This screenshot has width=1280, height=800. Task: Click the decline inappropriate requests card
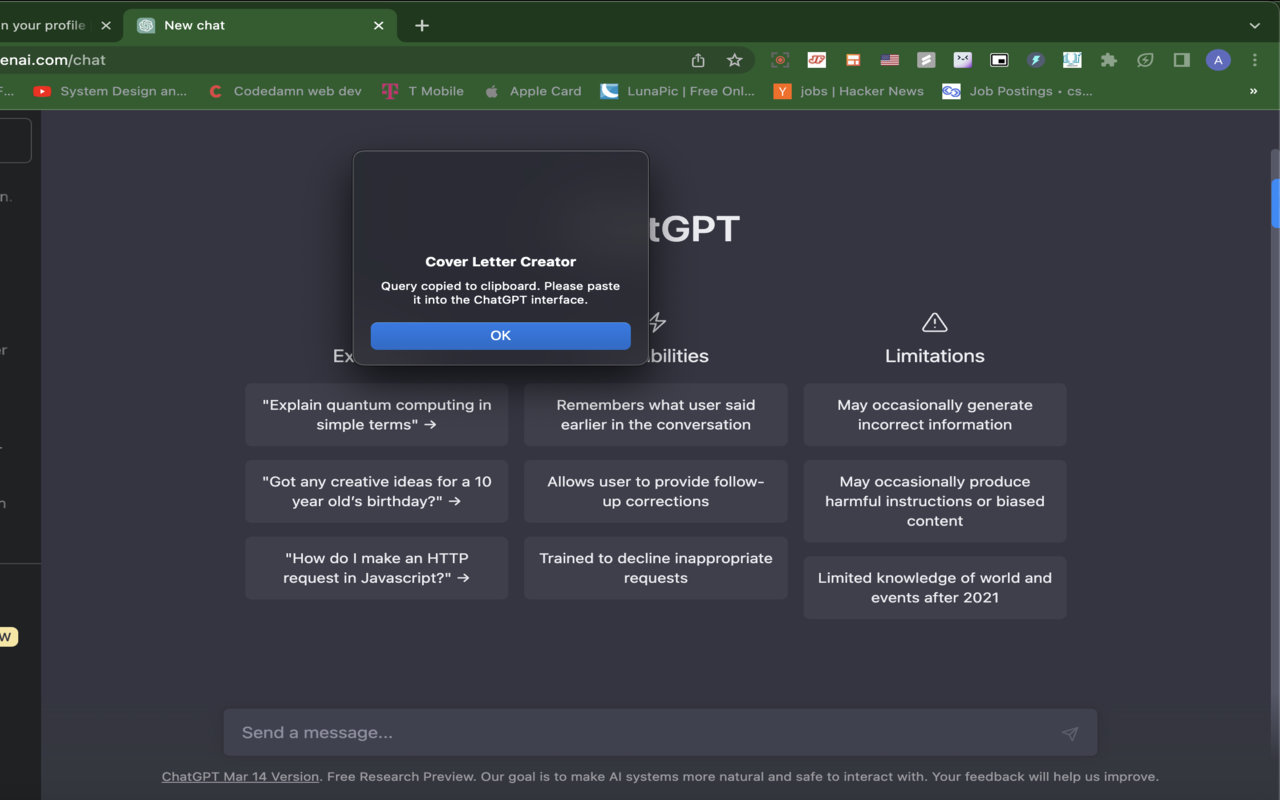656,568
